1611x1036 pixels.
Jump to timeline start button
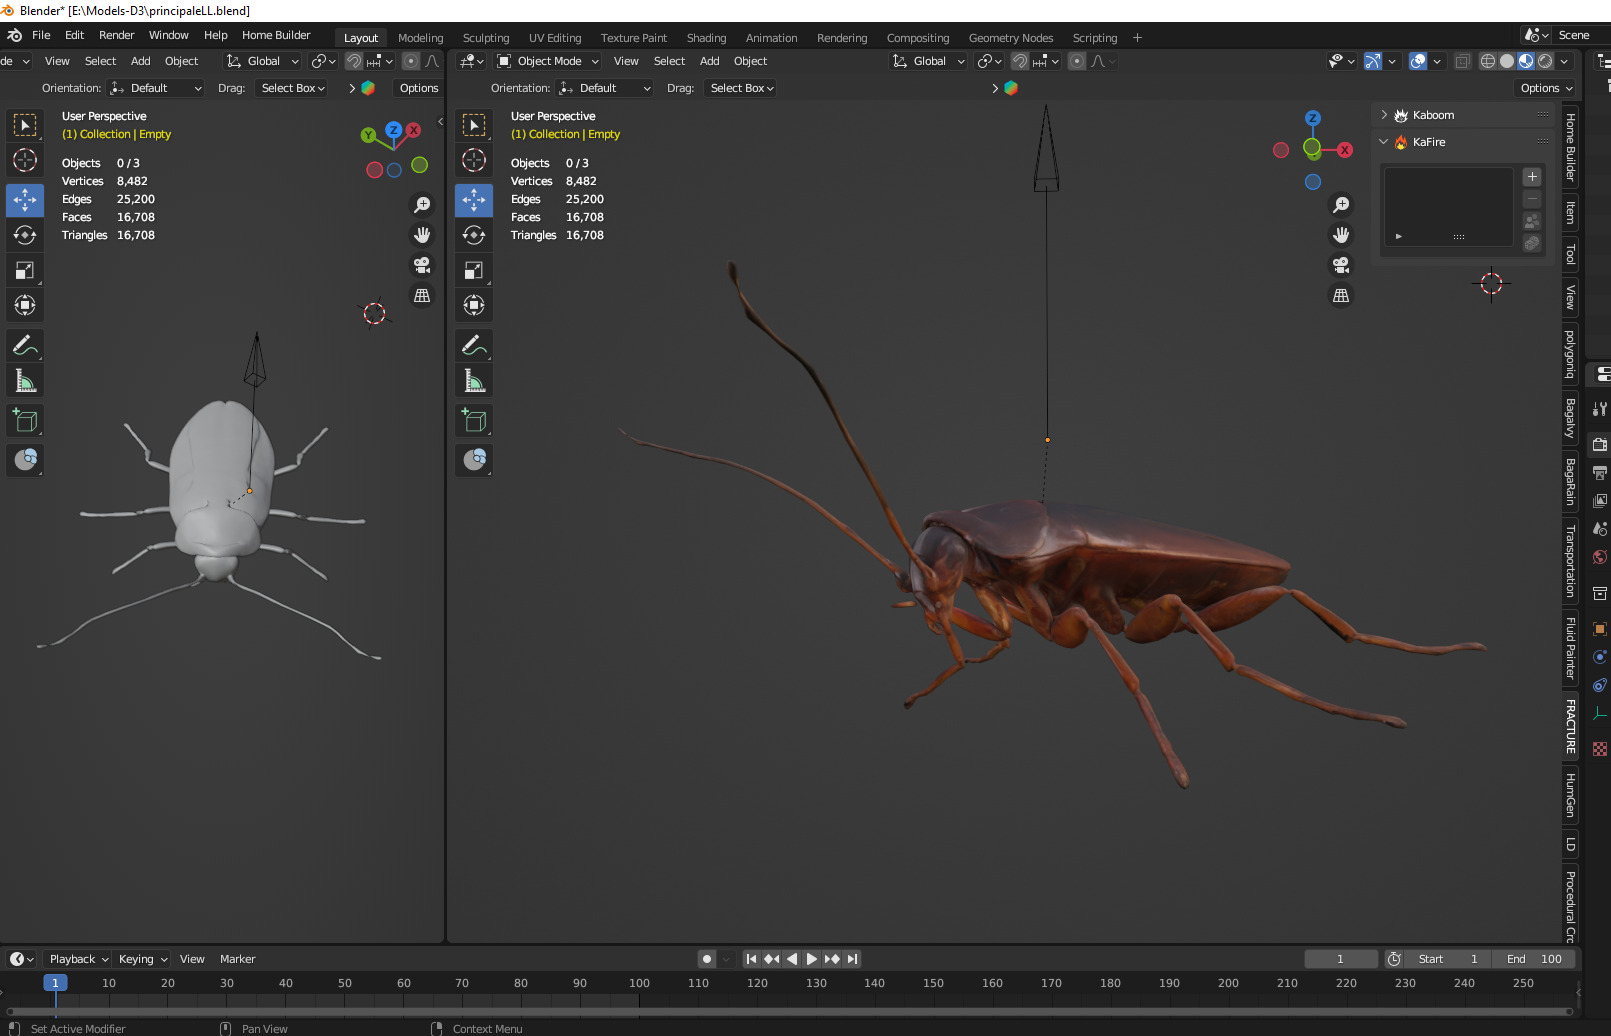click(x=751, y=959)
